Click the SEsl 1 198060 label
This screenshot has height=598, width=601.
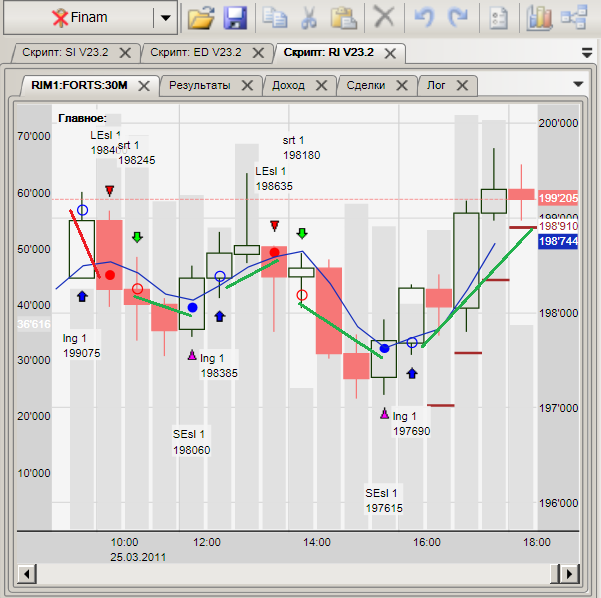point(191,442)
